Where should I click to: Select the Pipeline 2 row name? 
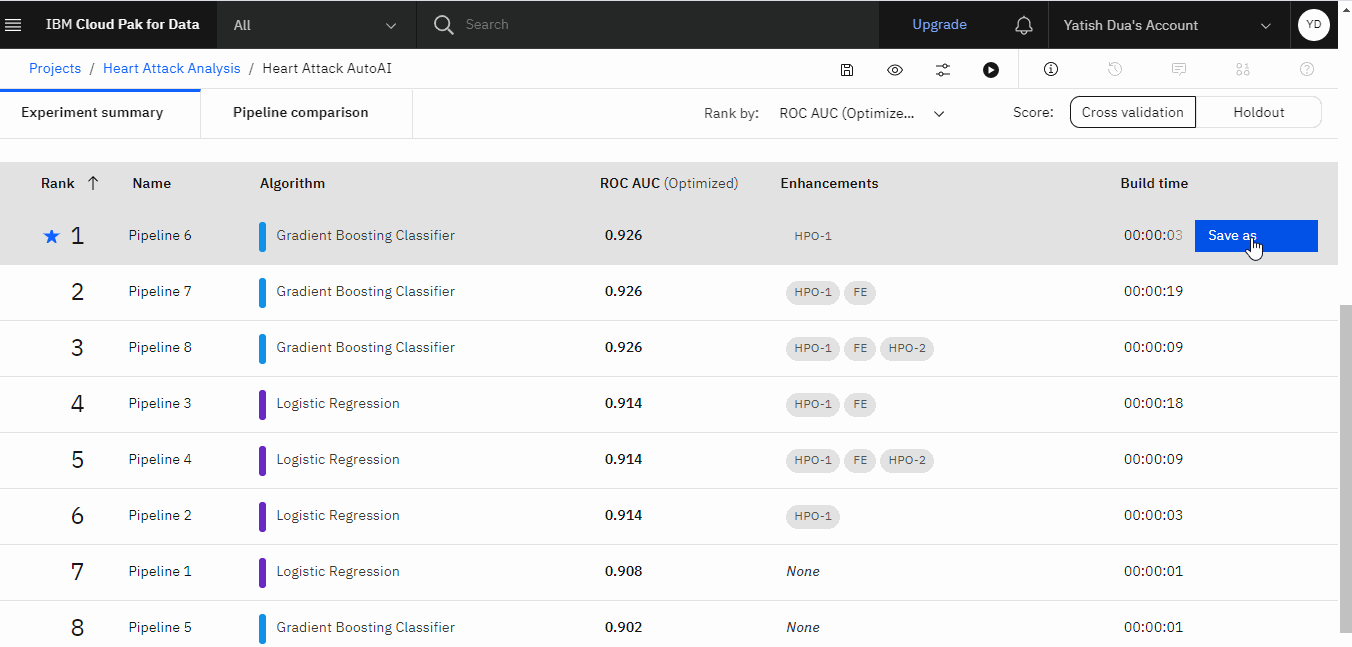click(x=160, y=516)
